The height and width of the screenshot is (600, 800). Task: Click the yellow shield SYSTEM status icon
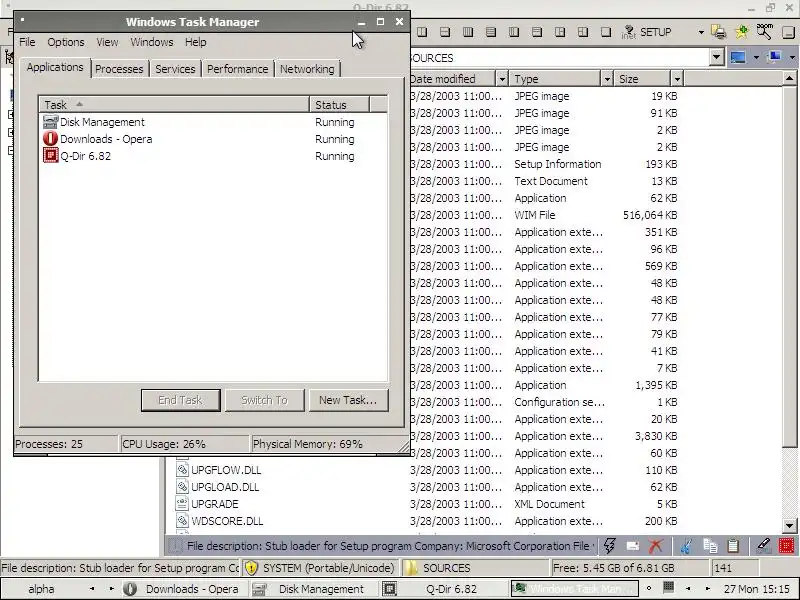pos(252,568)
